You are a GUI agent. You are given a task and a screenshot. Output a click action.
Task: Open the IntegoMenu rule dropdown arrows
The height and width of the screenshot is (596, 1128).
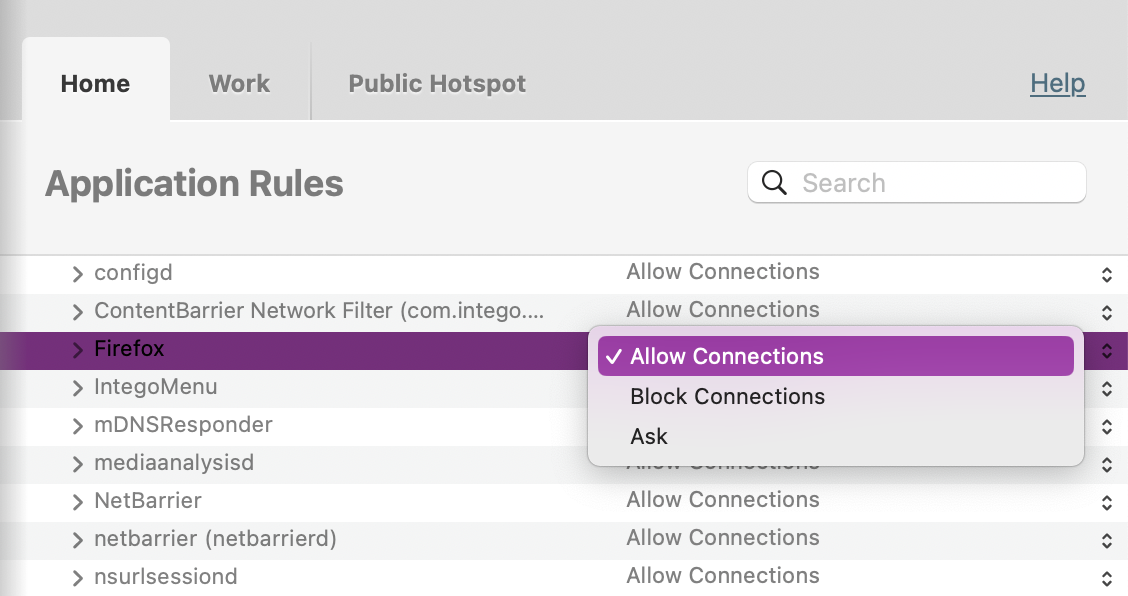(x=1106, y=389)
